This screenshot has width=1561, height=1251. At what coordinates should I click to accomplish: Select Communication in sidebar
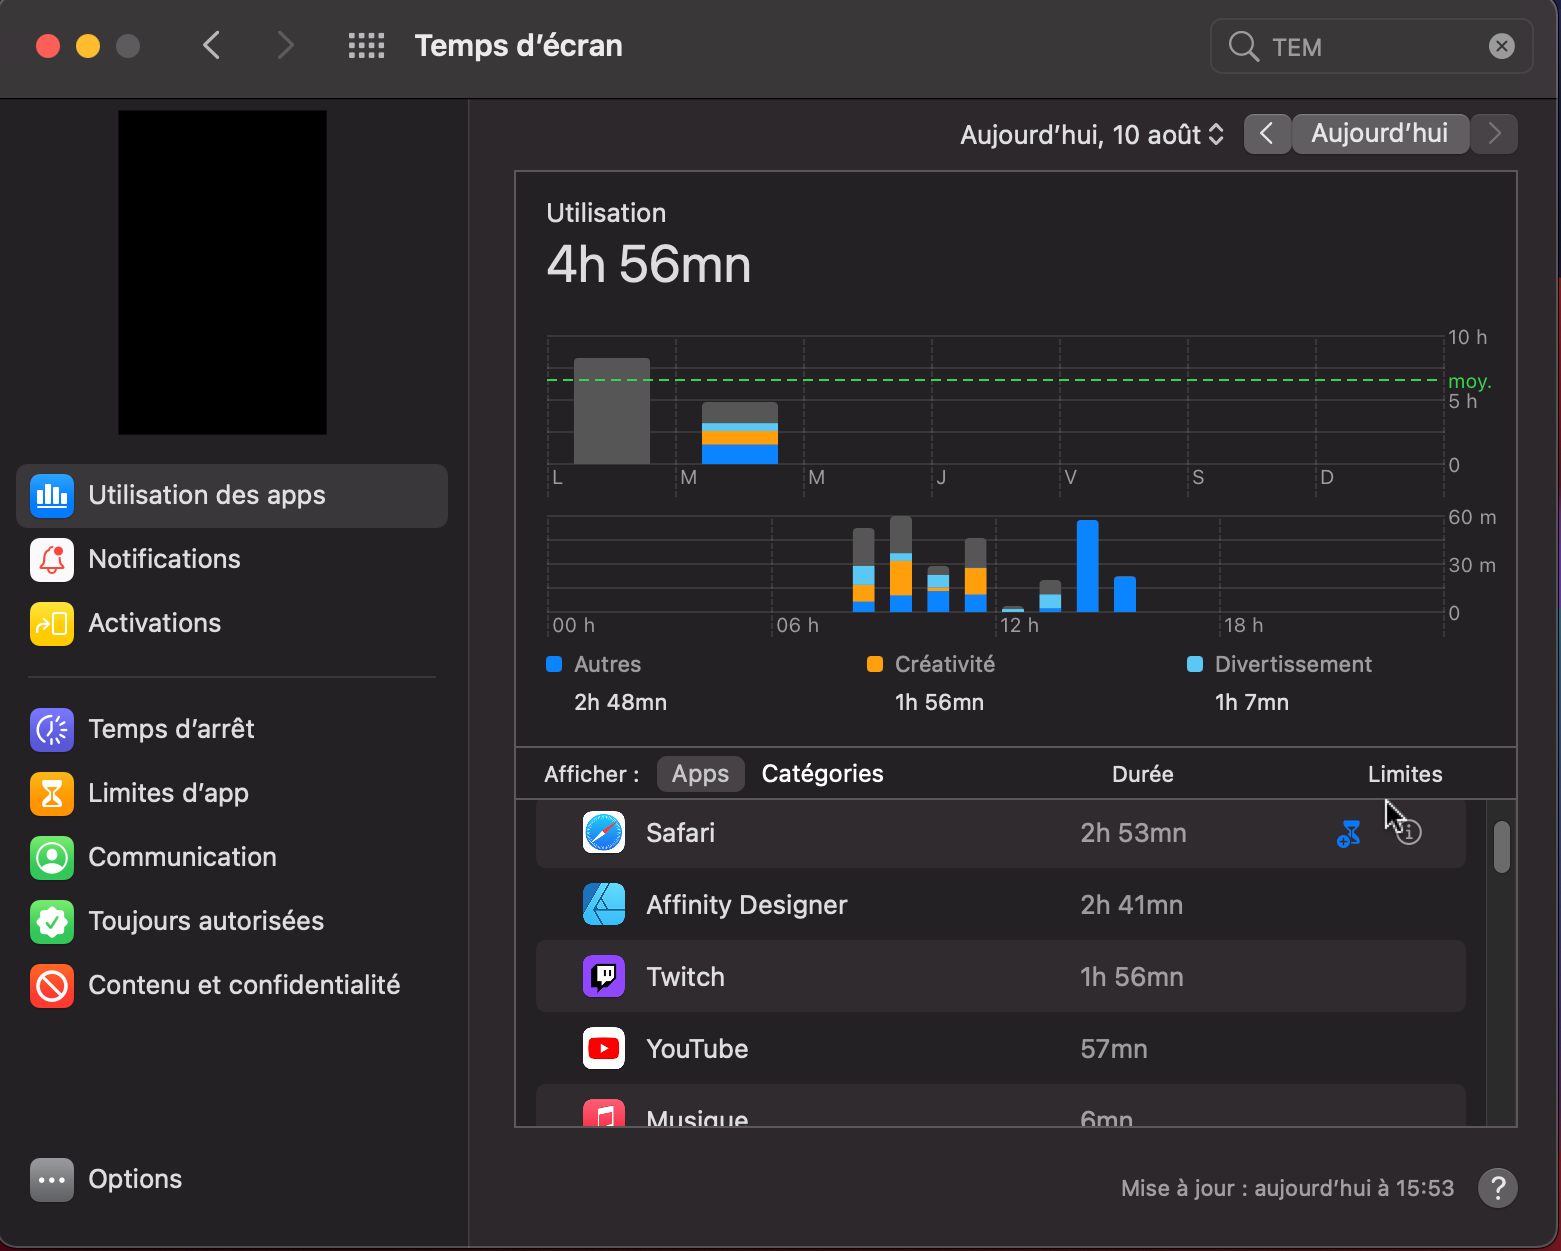[232, 858]
